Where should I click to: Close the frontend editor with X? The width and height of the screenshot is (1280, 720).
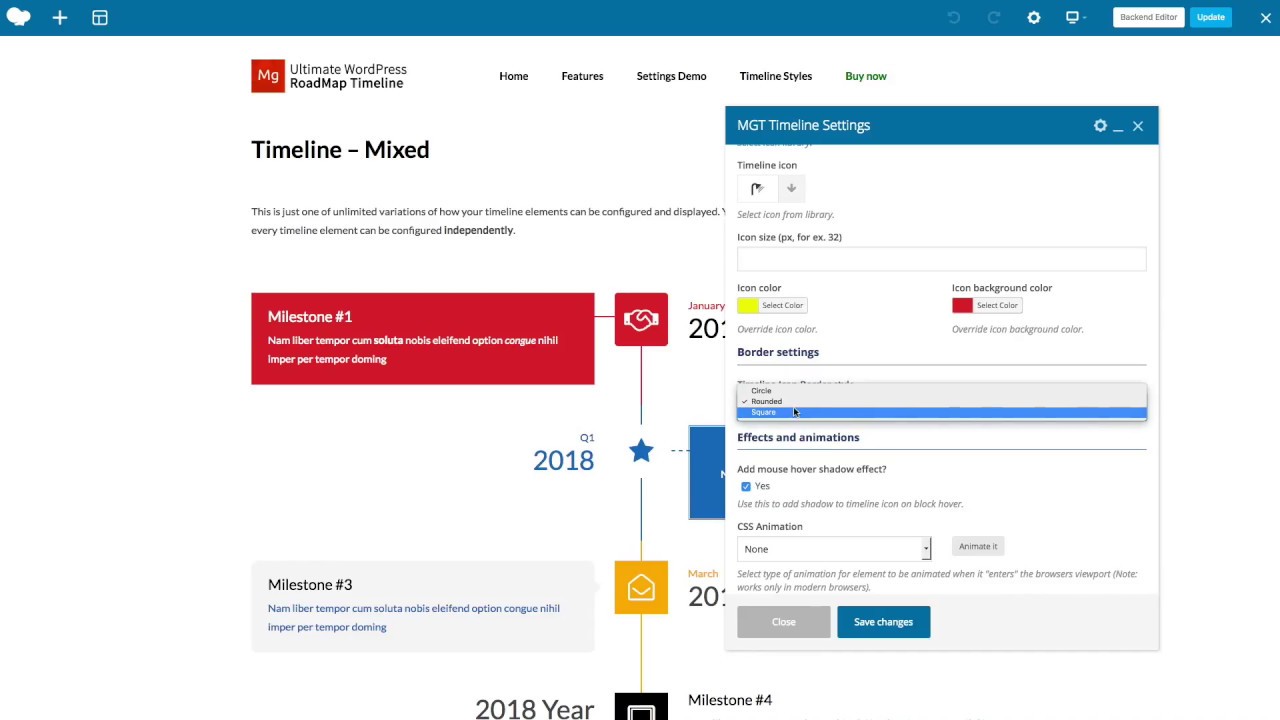coord(1265,17)
